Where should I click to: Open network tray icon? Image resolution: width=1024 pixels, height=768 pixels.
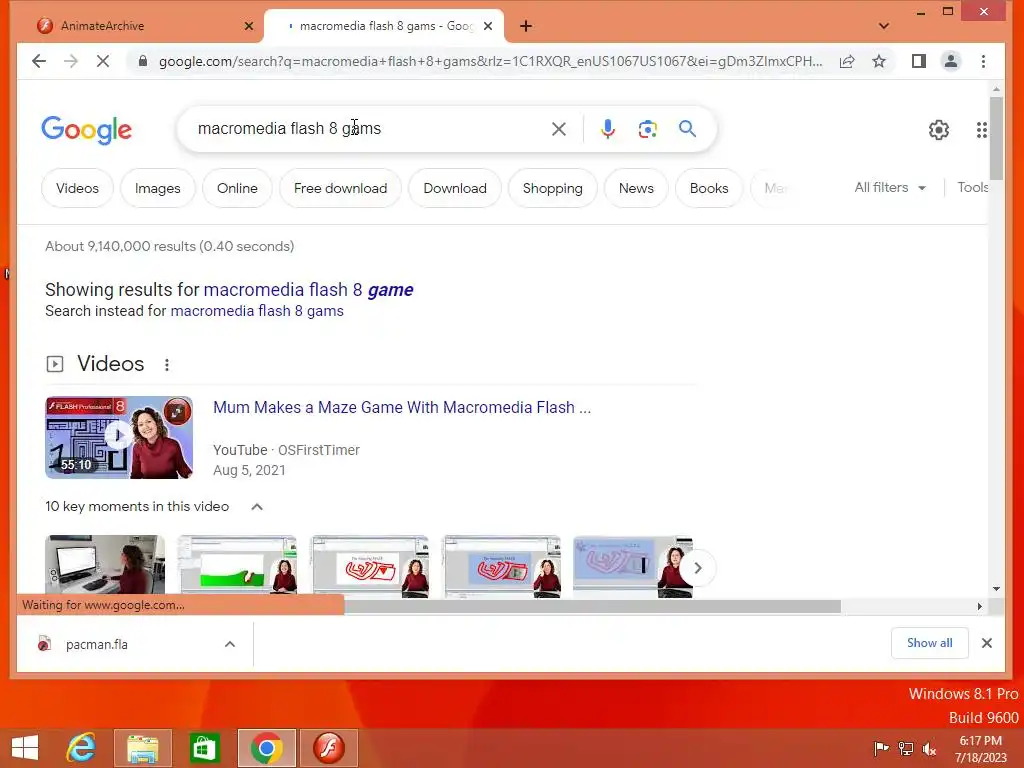(x=906, y=748)
